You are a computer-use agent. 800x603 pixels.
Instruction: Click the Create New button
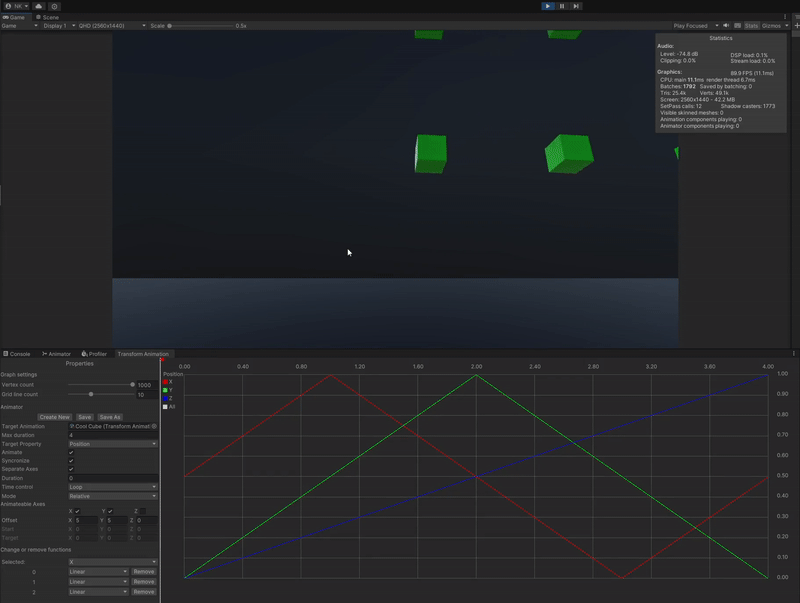[x=54, y=417]
